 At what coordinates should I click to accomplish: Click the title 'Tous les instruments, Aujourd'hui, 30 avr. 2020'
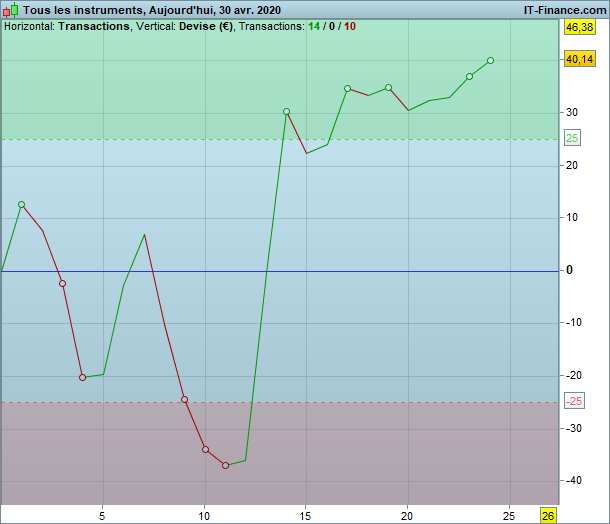(x=152, y=10)
